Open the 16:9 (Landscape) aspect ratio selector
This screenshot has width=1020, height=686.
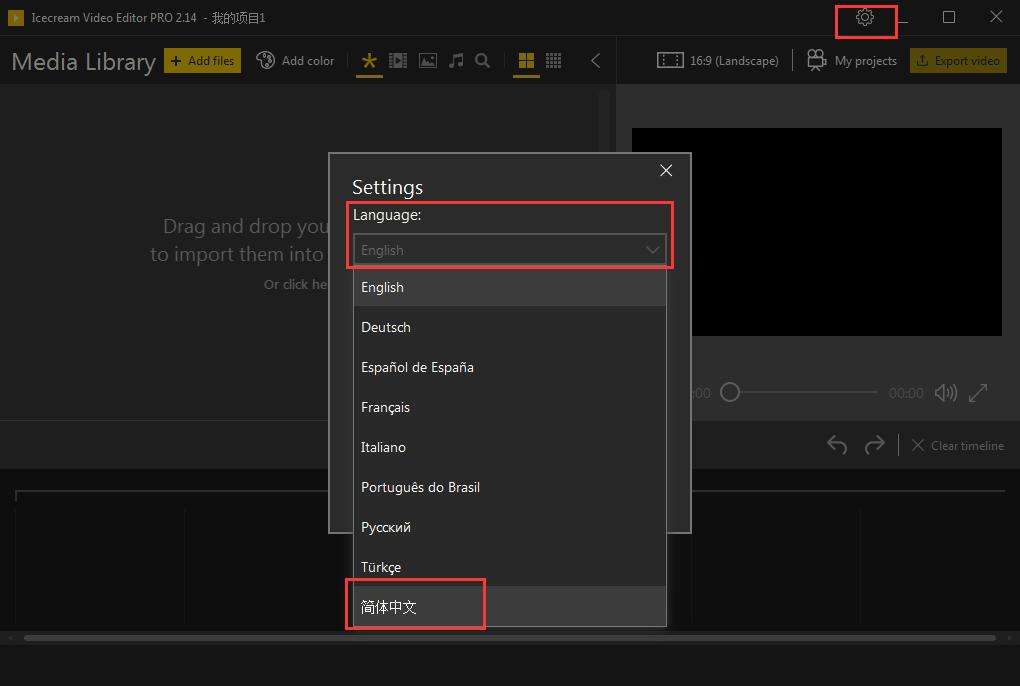click(718, 60)
